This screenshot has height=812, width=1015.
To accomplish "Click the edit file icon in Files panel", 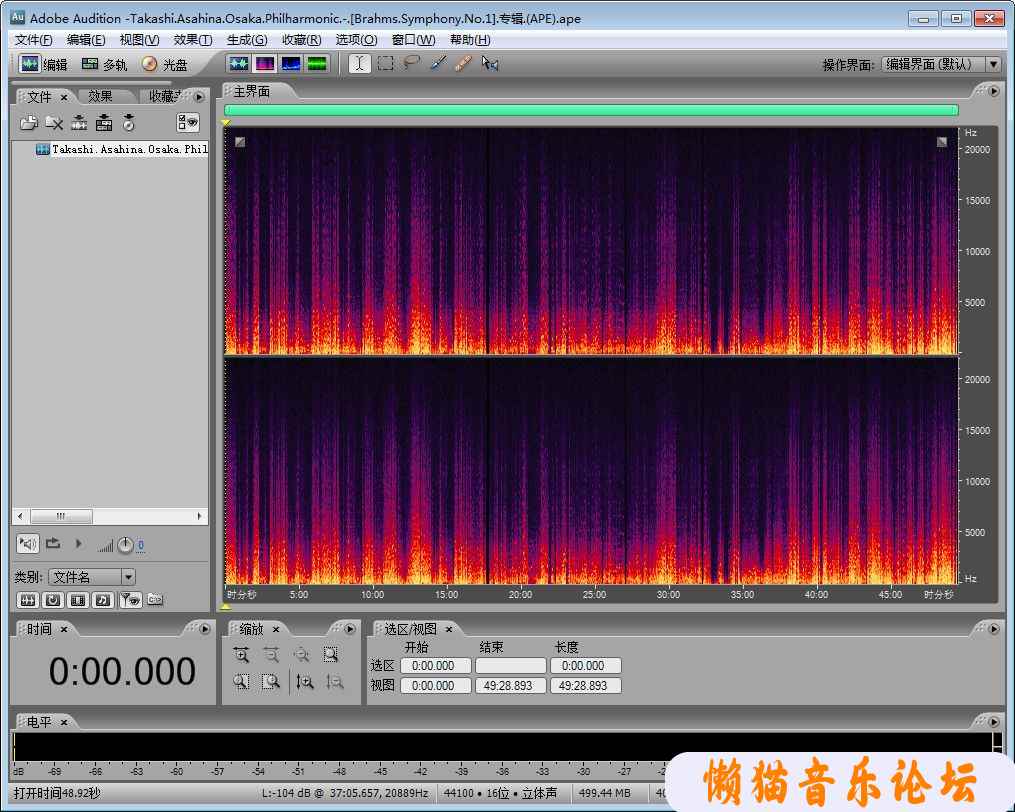I will [x=79, y=122].
